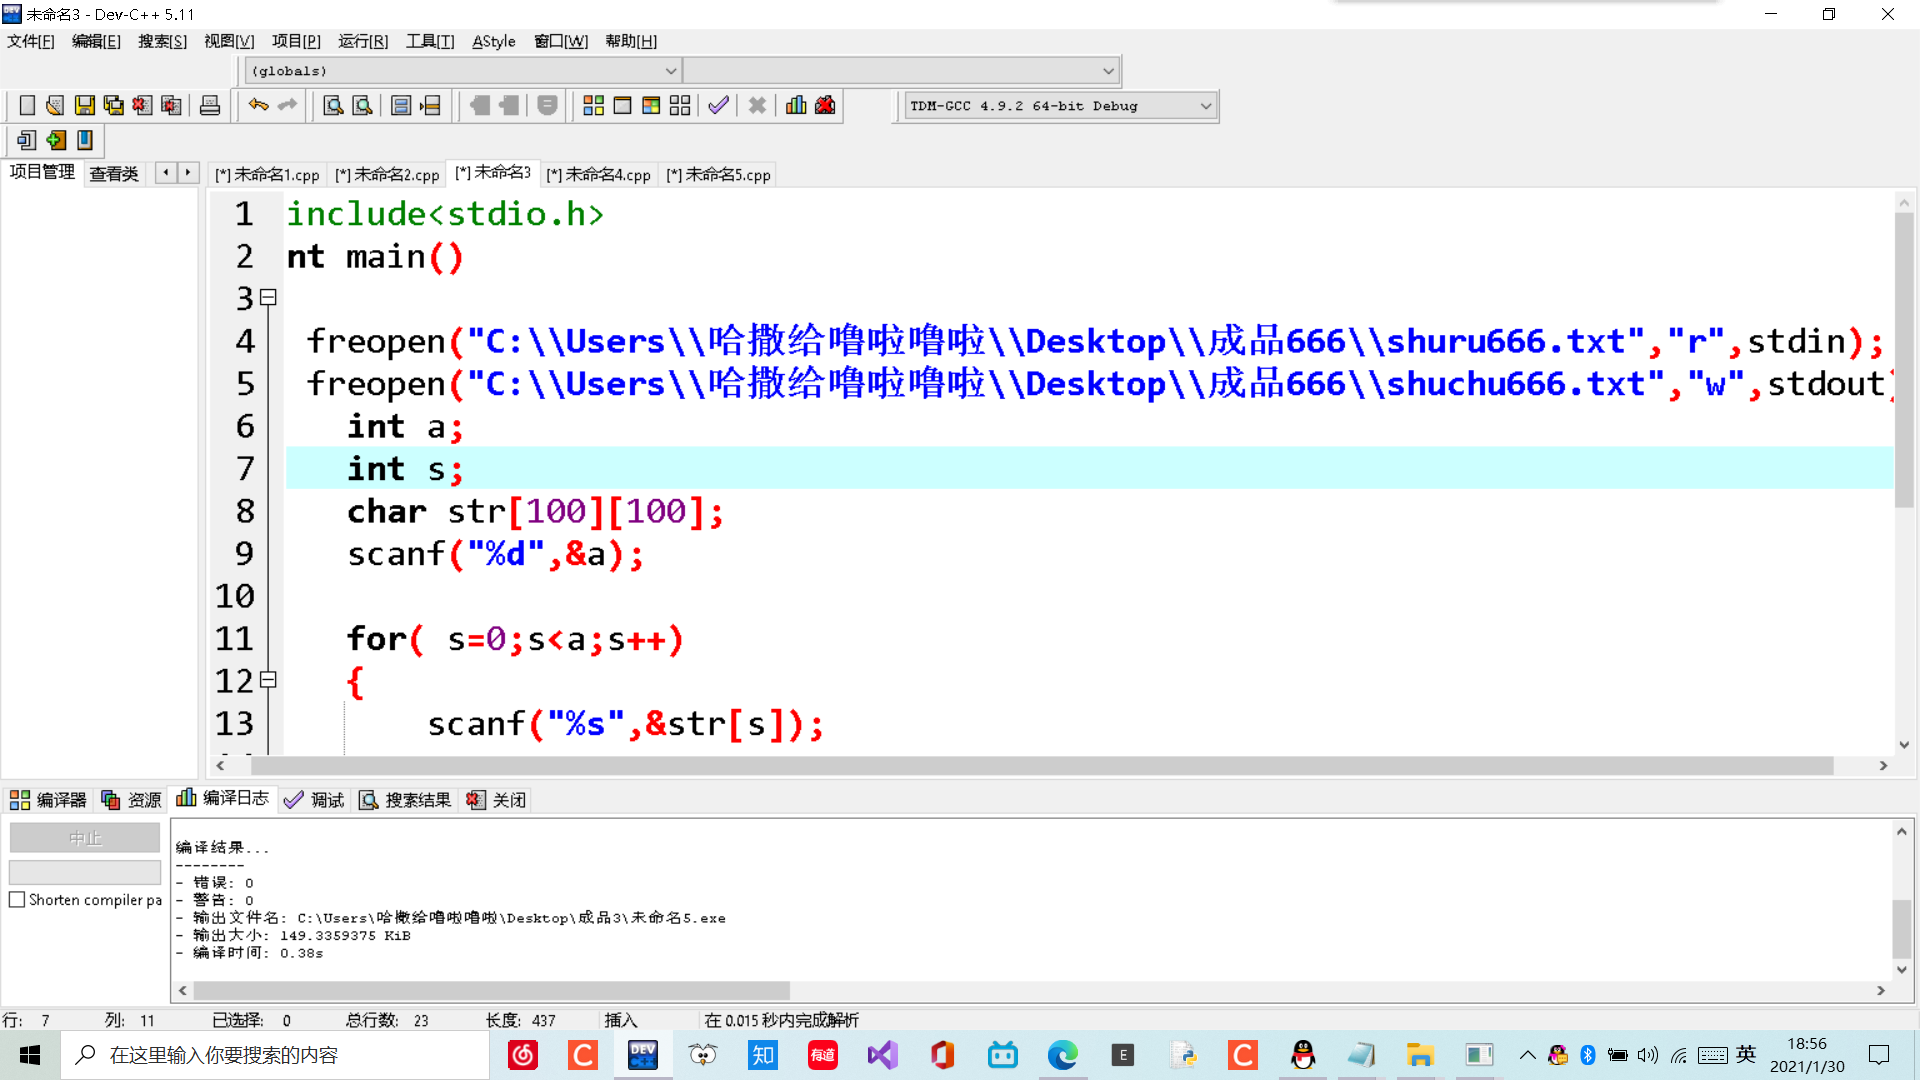Screen dimensions: 1920x1080
Task: Enable Shorten compiler paths checkbox
Action: click(17, 900)
